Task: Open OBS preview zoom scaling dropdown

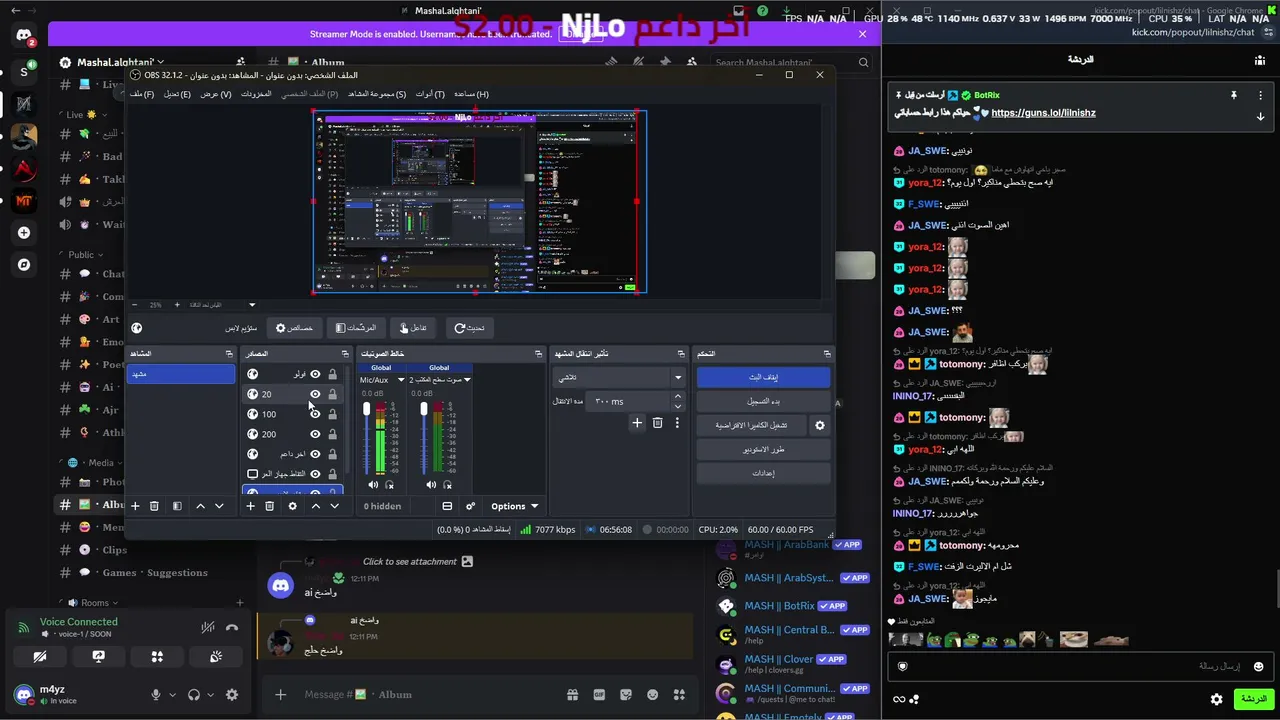Action: [x=252, y=305]
